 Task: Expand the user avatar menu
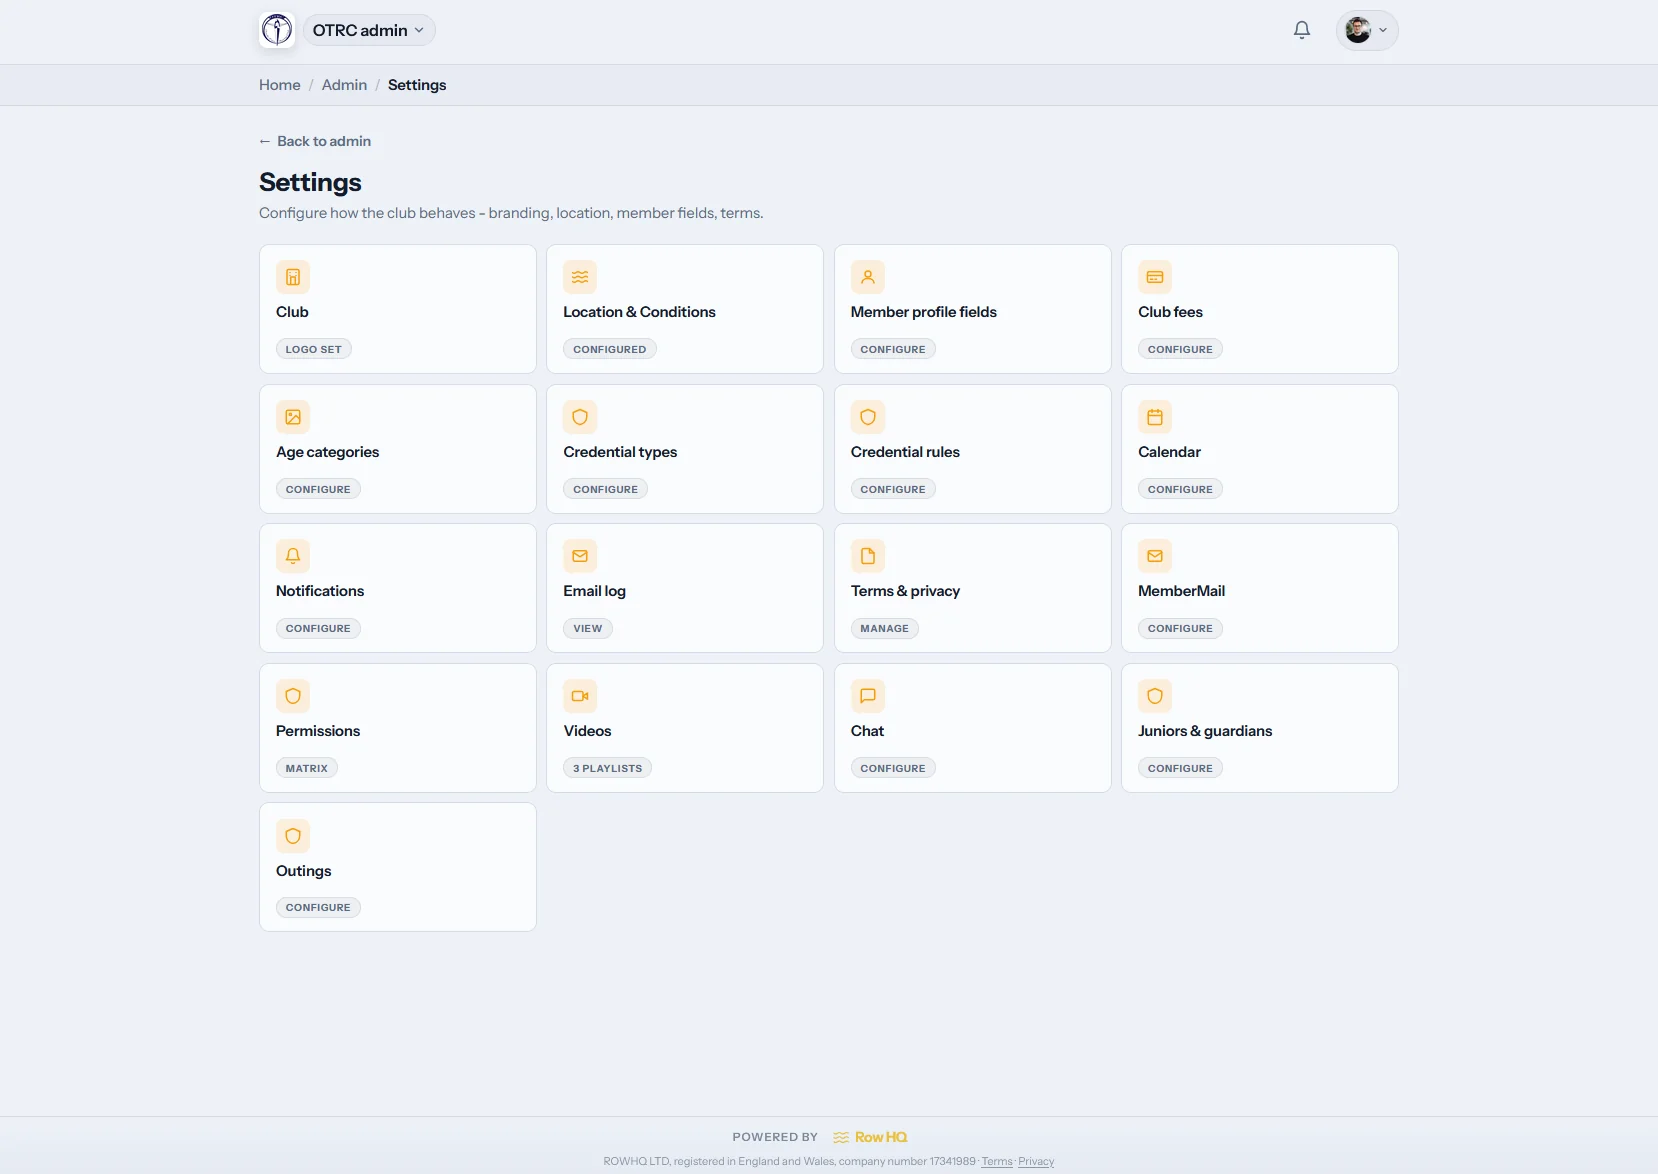tap(1367, 30)
